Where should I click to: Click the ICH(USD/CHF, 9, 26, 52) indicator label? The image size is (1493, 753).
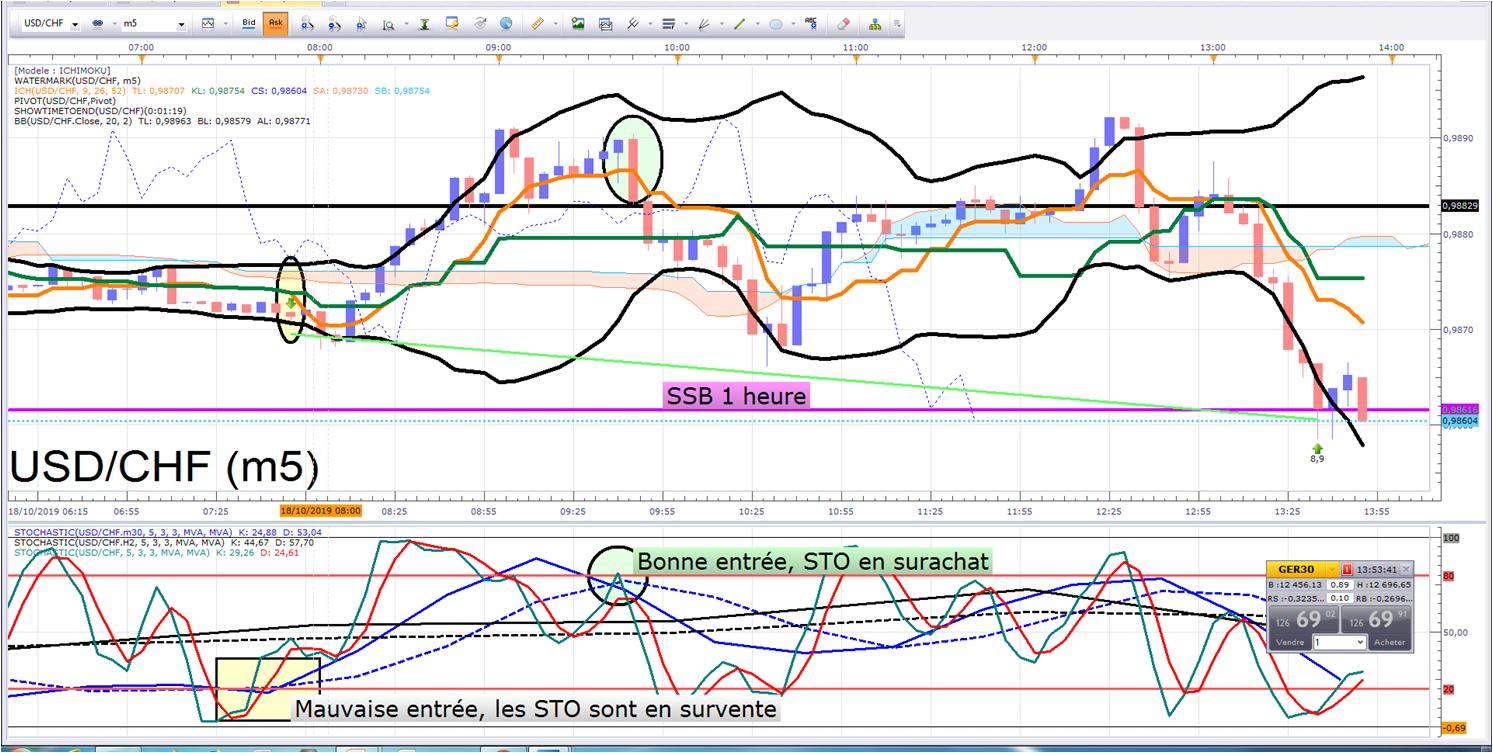click(71, 90)
